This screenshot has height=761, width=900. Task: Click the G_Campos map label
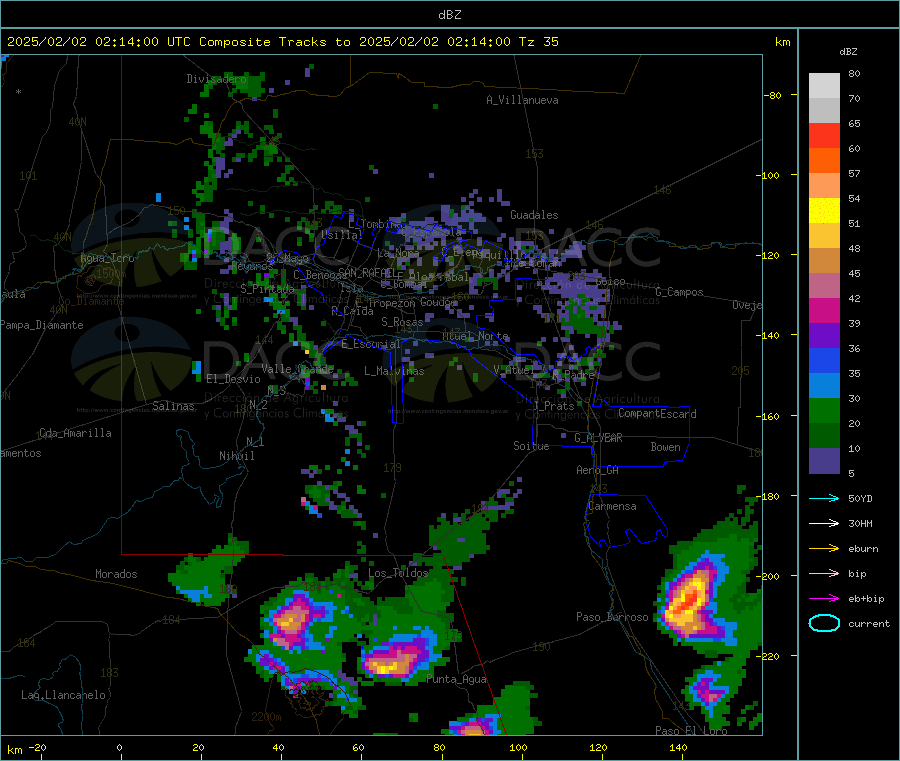[679, 292]
